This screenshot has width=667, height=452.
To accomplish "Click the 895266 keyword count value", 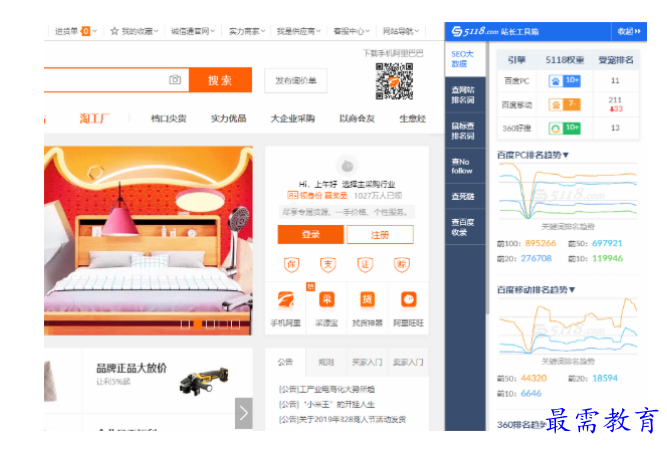I will click(540, 243).
